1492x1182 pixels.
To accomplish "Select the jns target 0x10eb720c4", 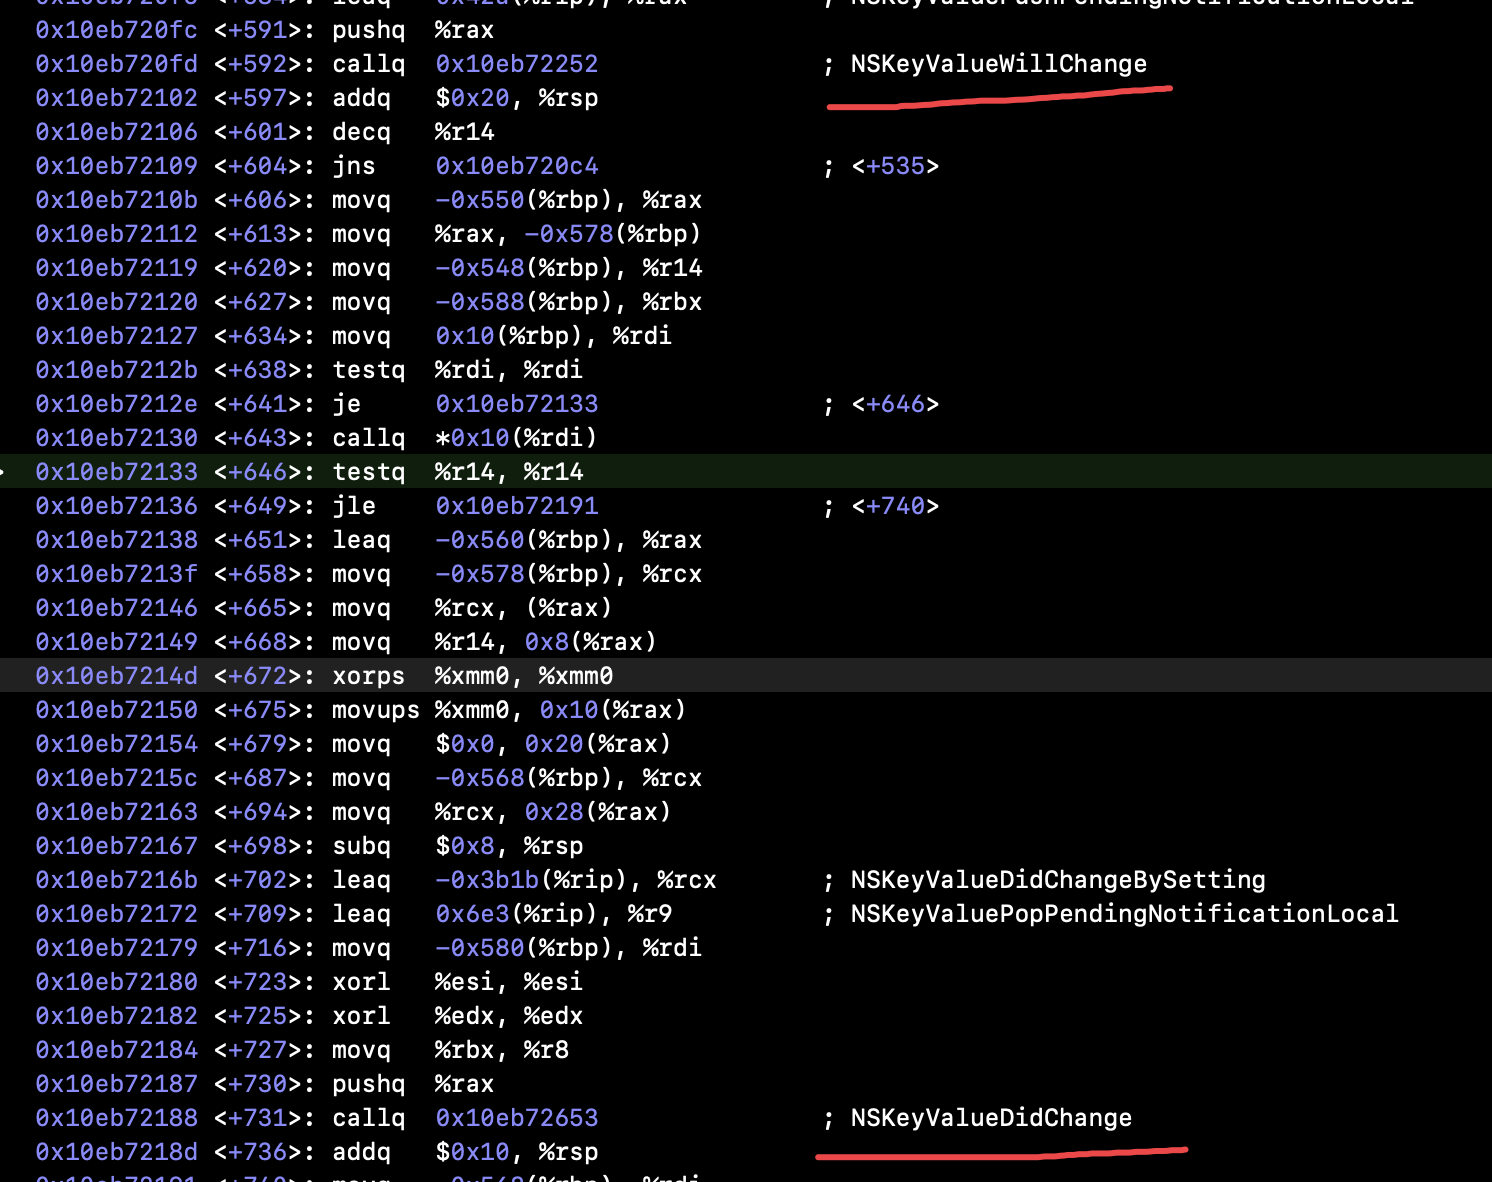I will (x=516, y=166).
